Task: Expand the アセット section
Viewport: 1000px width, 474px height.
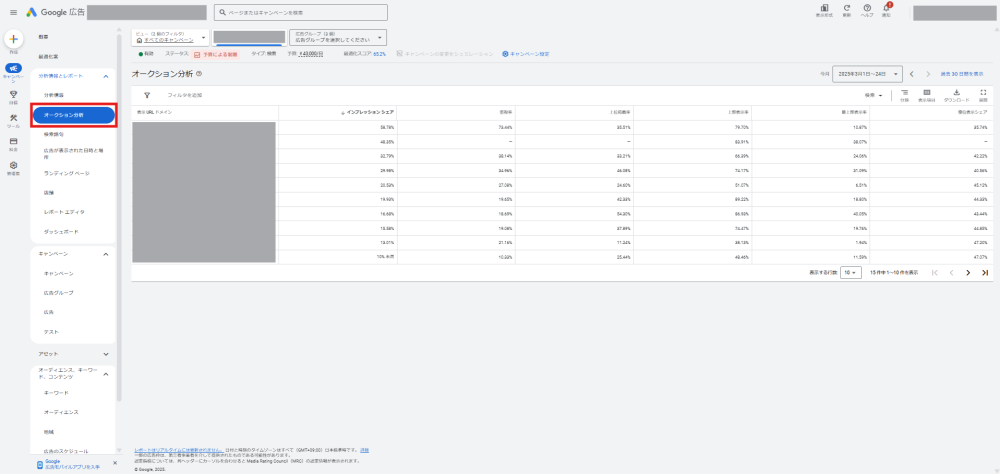Action: pyautogui.click(x=106, y=353)
